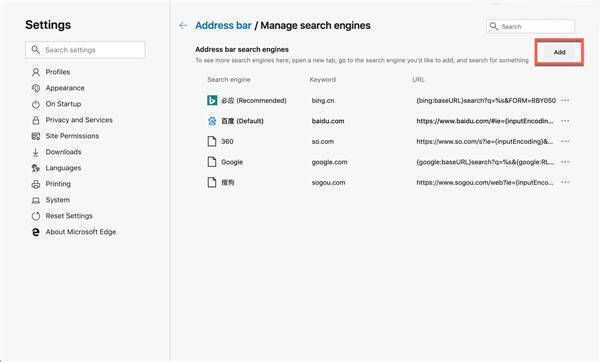The image size is (600, 362).
Task: Select baidu.com keyword text
Action: (328, 121)
